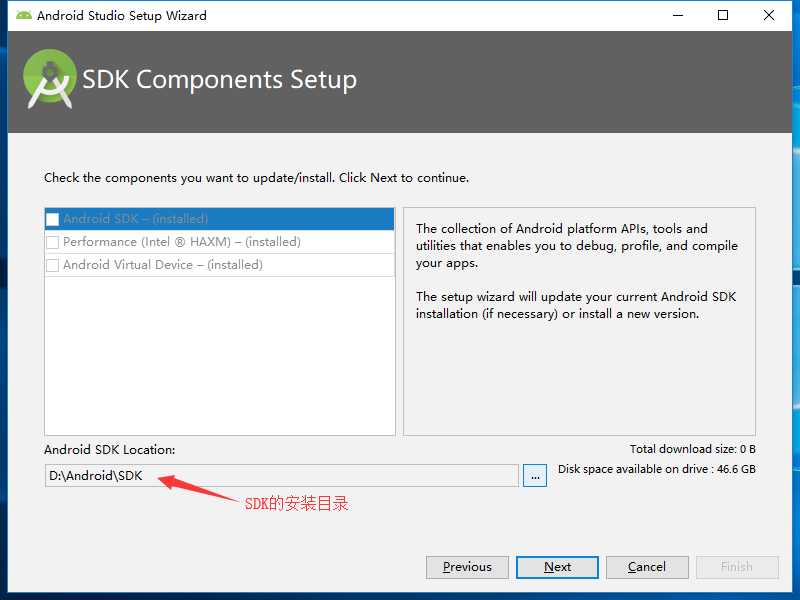Enable the Performance (Intel HAXM) checkbox
800x600 pixels.
coord(53,242)
